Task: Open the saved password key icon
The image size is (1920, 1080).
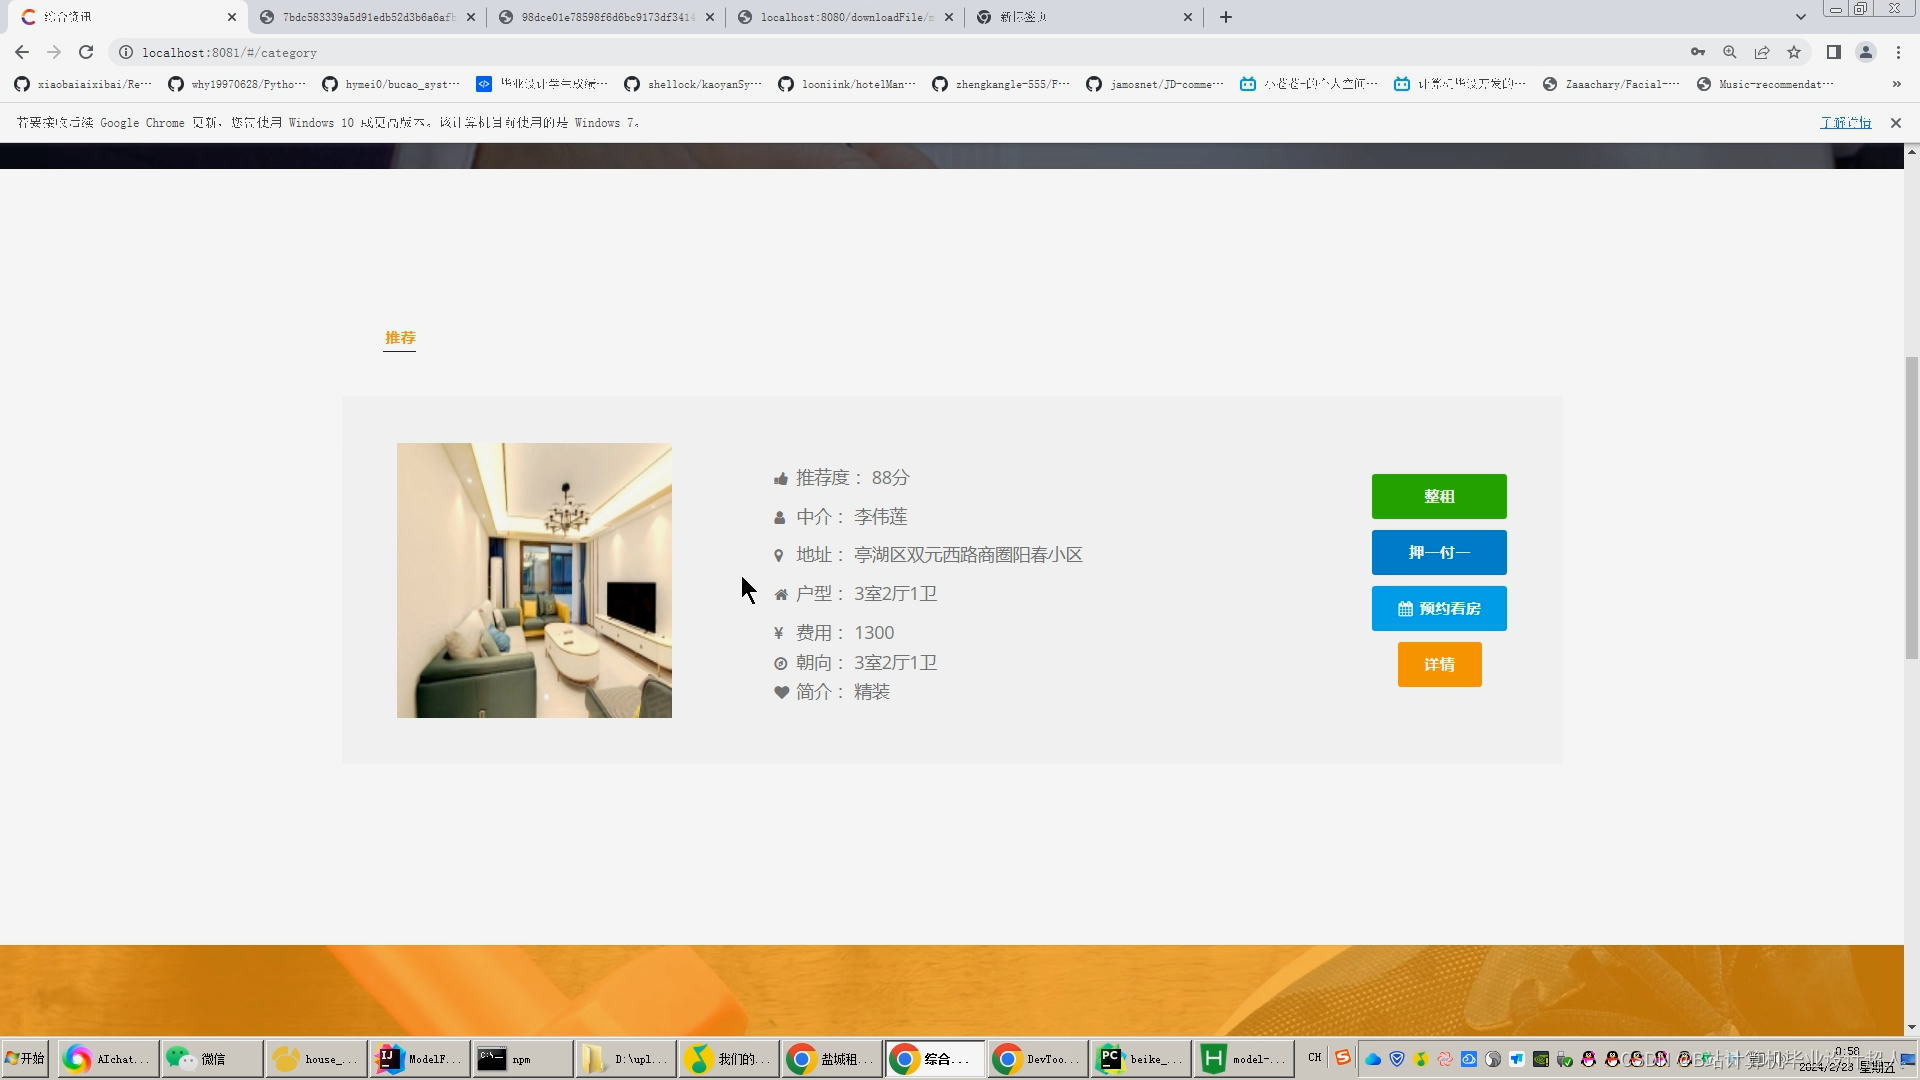Action: [x=1698, y=52]
